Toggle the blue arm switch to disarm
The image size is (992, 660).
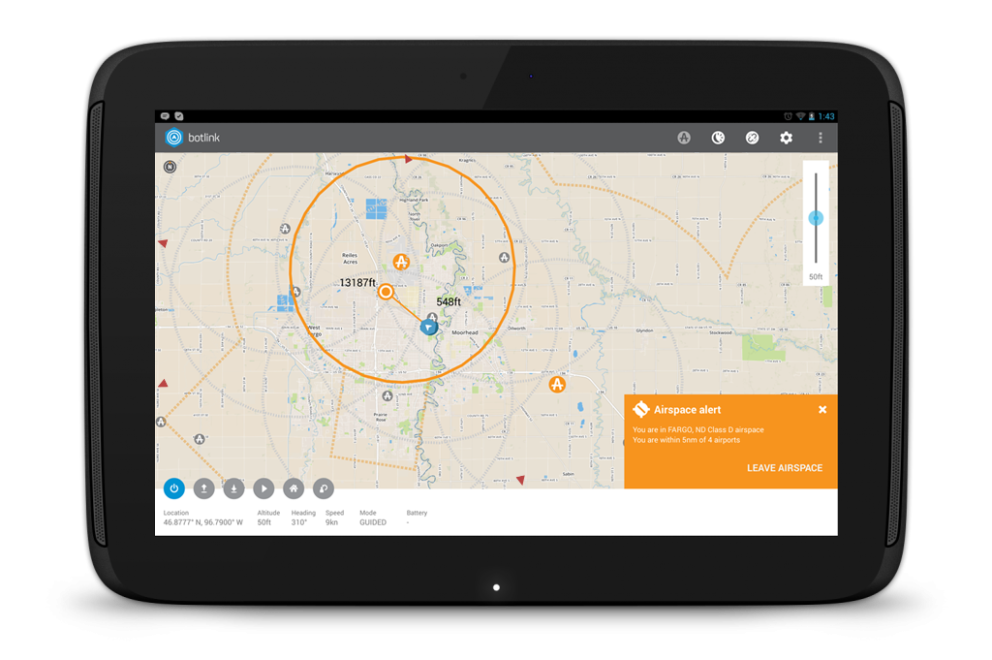pos(174,489)
